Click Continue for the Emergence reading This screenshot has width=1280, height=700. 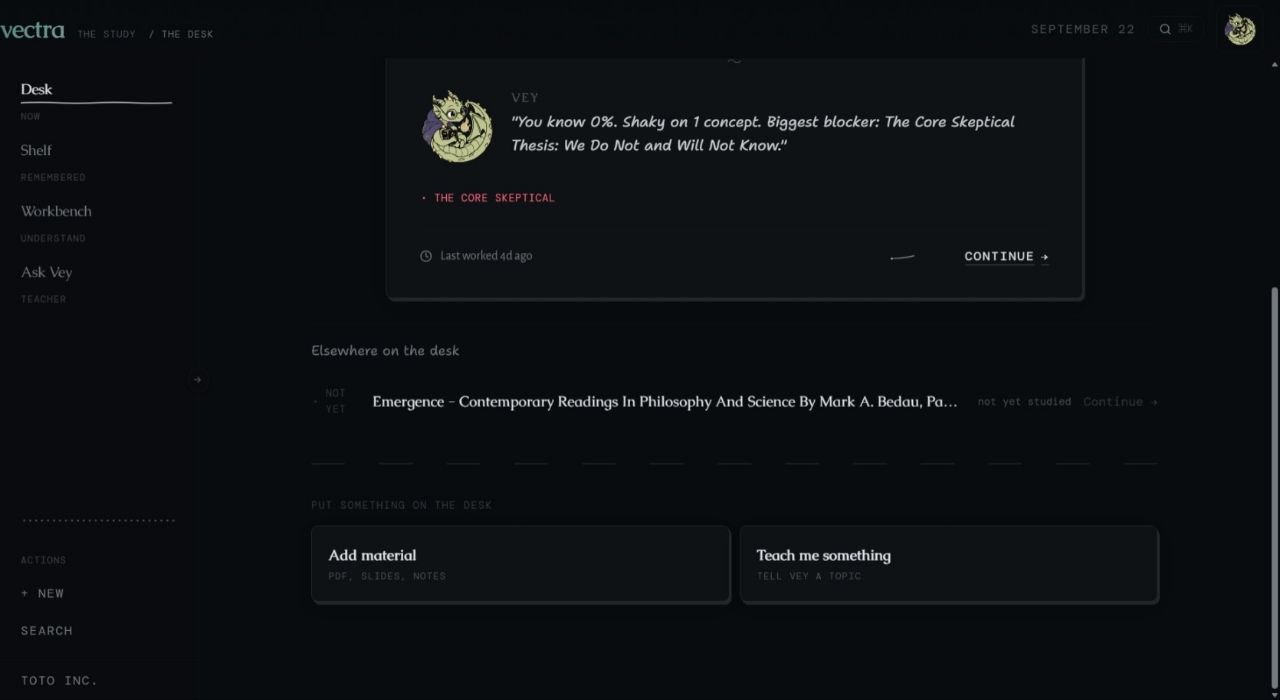point(1120,402)
